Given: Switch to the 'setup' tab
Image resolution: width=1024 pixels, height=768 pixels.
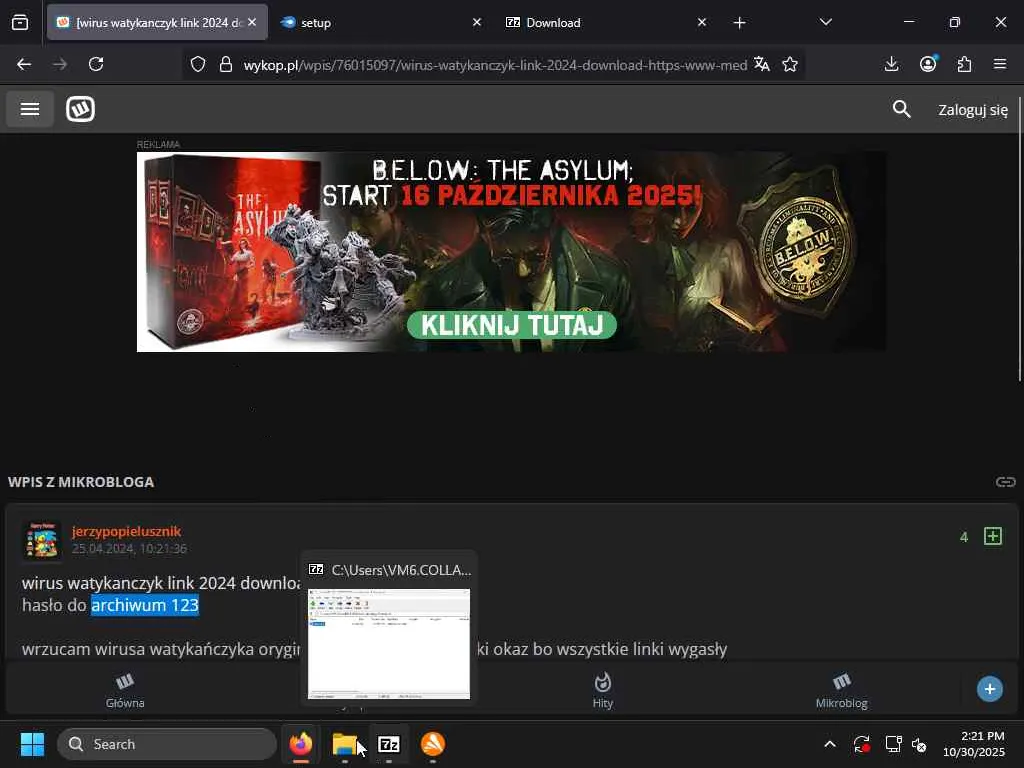Looking at the screenshot, I should [x=379, y=22].
